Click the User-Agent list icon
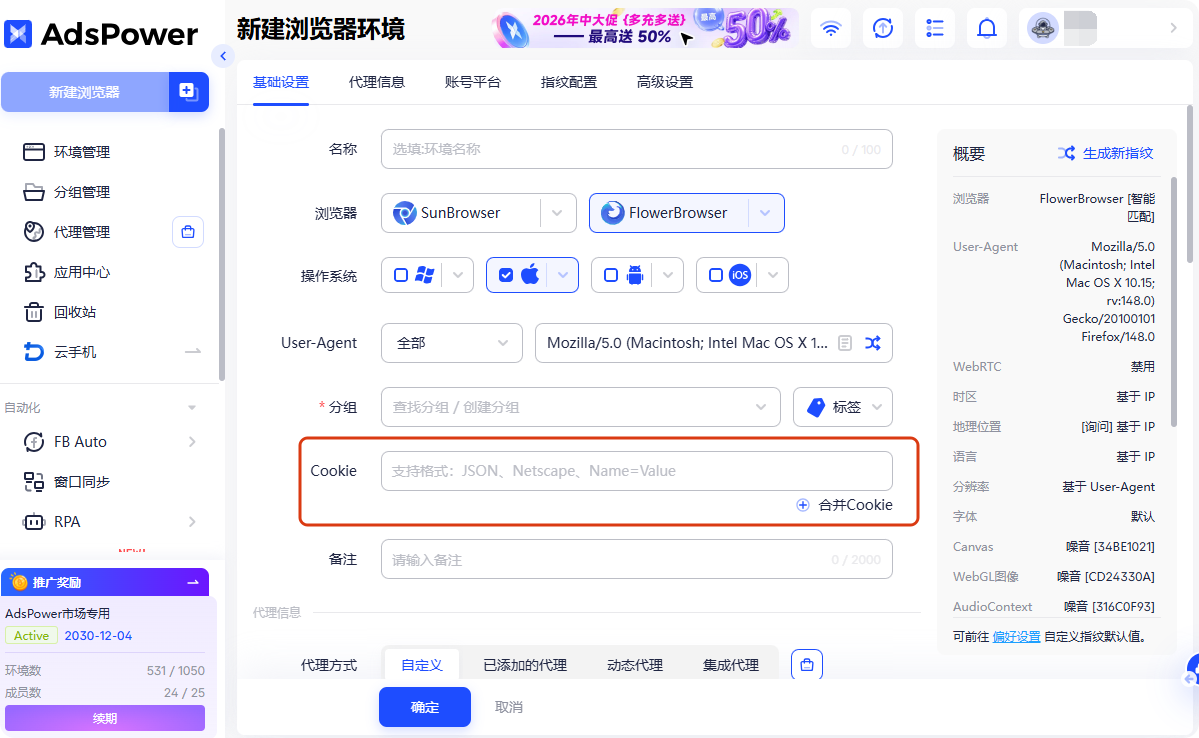The image size is (1199, 738). point(845,343)
